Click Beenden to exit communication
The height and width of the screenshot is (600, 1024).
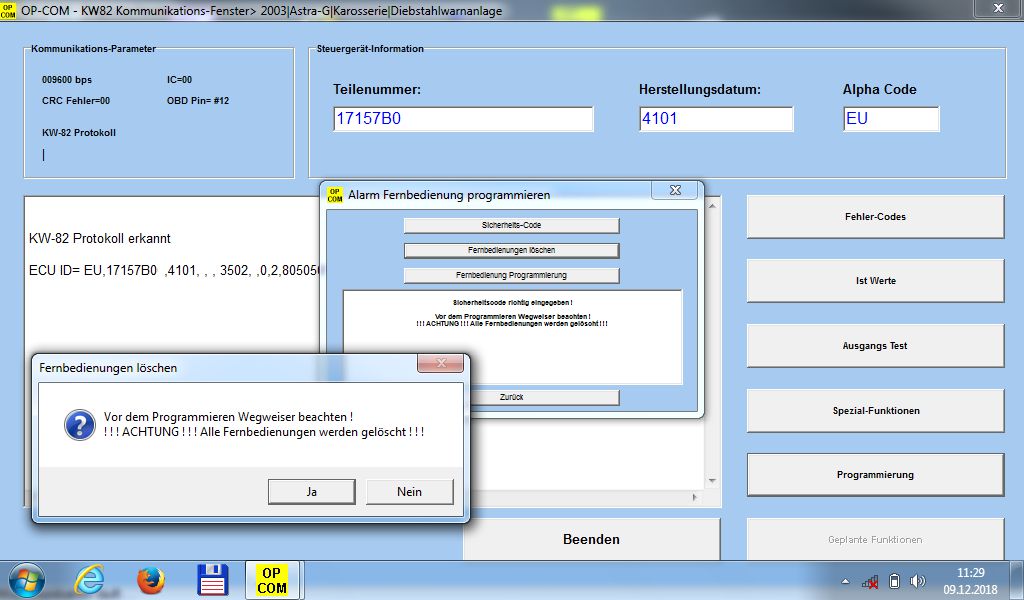pyautogui.click(x=592, y=539)
